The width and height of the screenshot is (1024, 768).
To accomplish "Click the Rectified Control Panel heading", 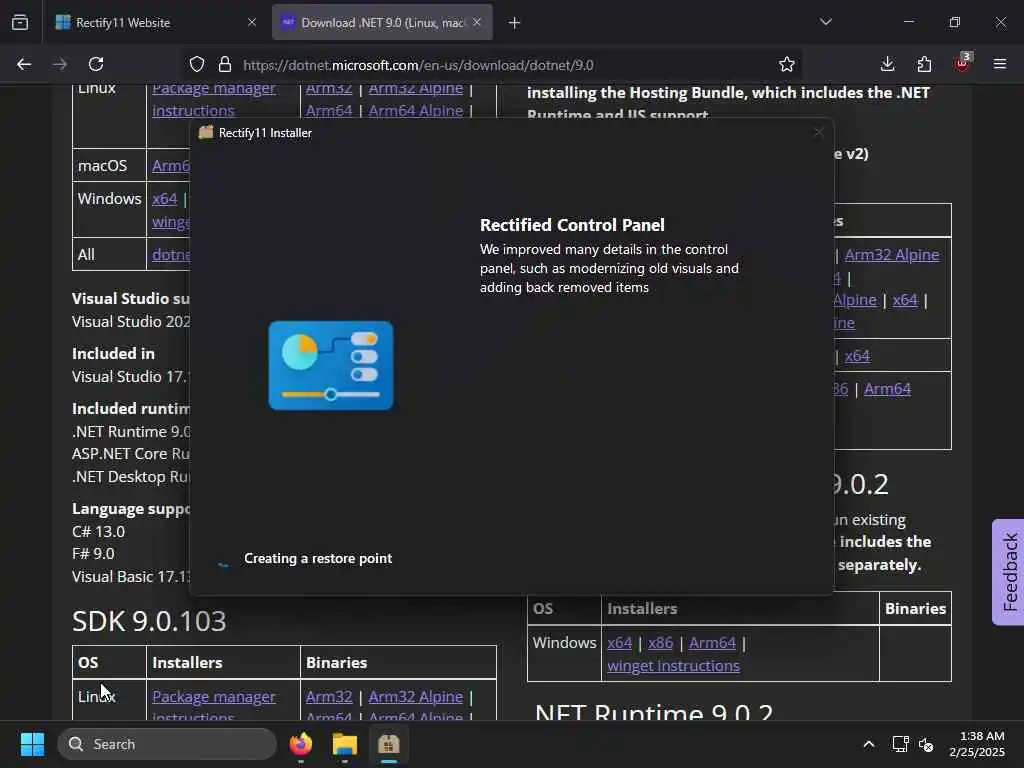I will (572, 225).
